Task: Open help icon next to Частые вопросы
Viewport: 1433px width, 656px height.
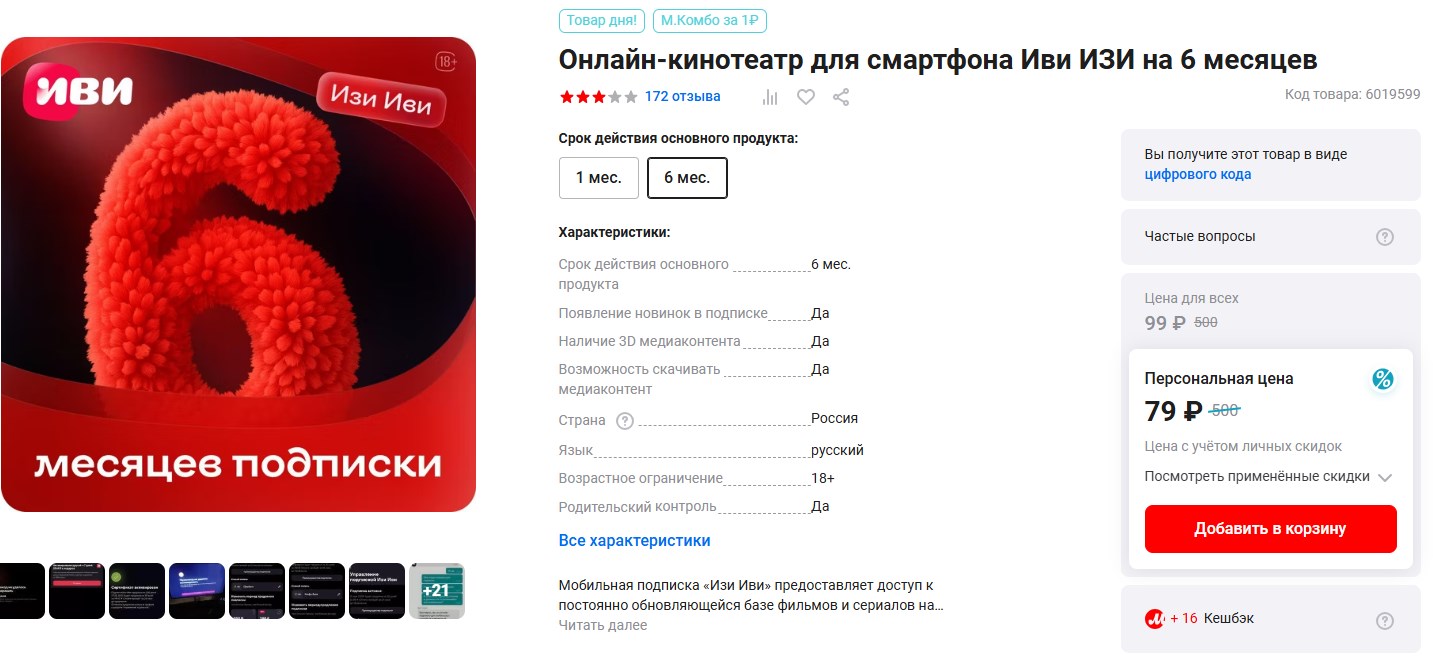Action: pyautogui.click(x=1384, y=237)
